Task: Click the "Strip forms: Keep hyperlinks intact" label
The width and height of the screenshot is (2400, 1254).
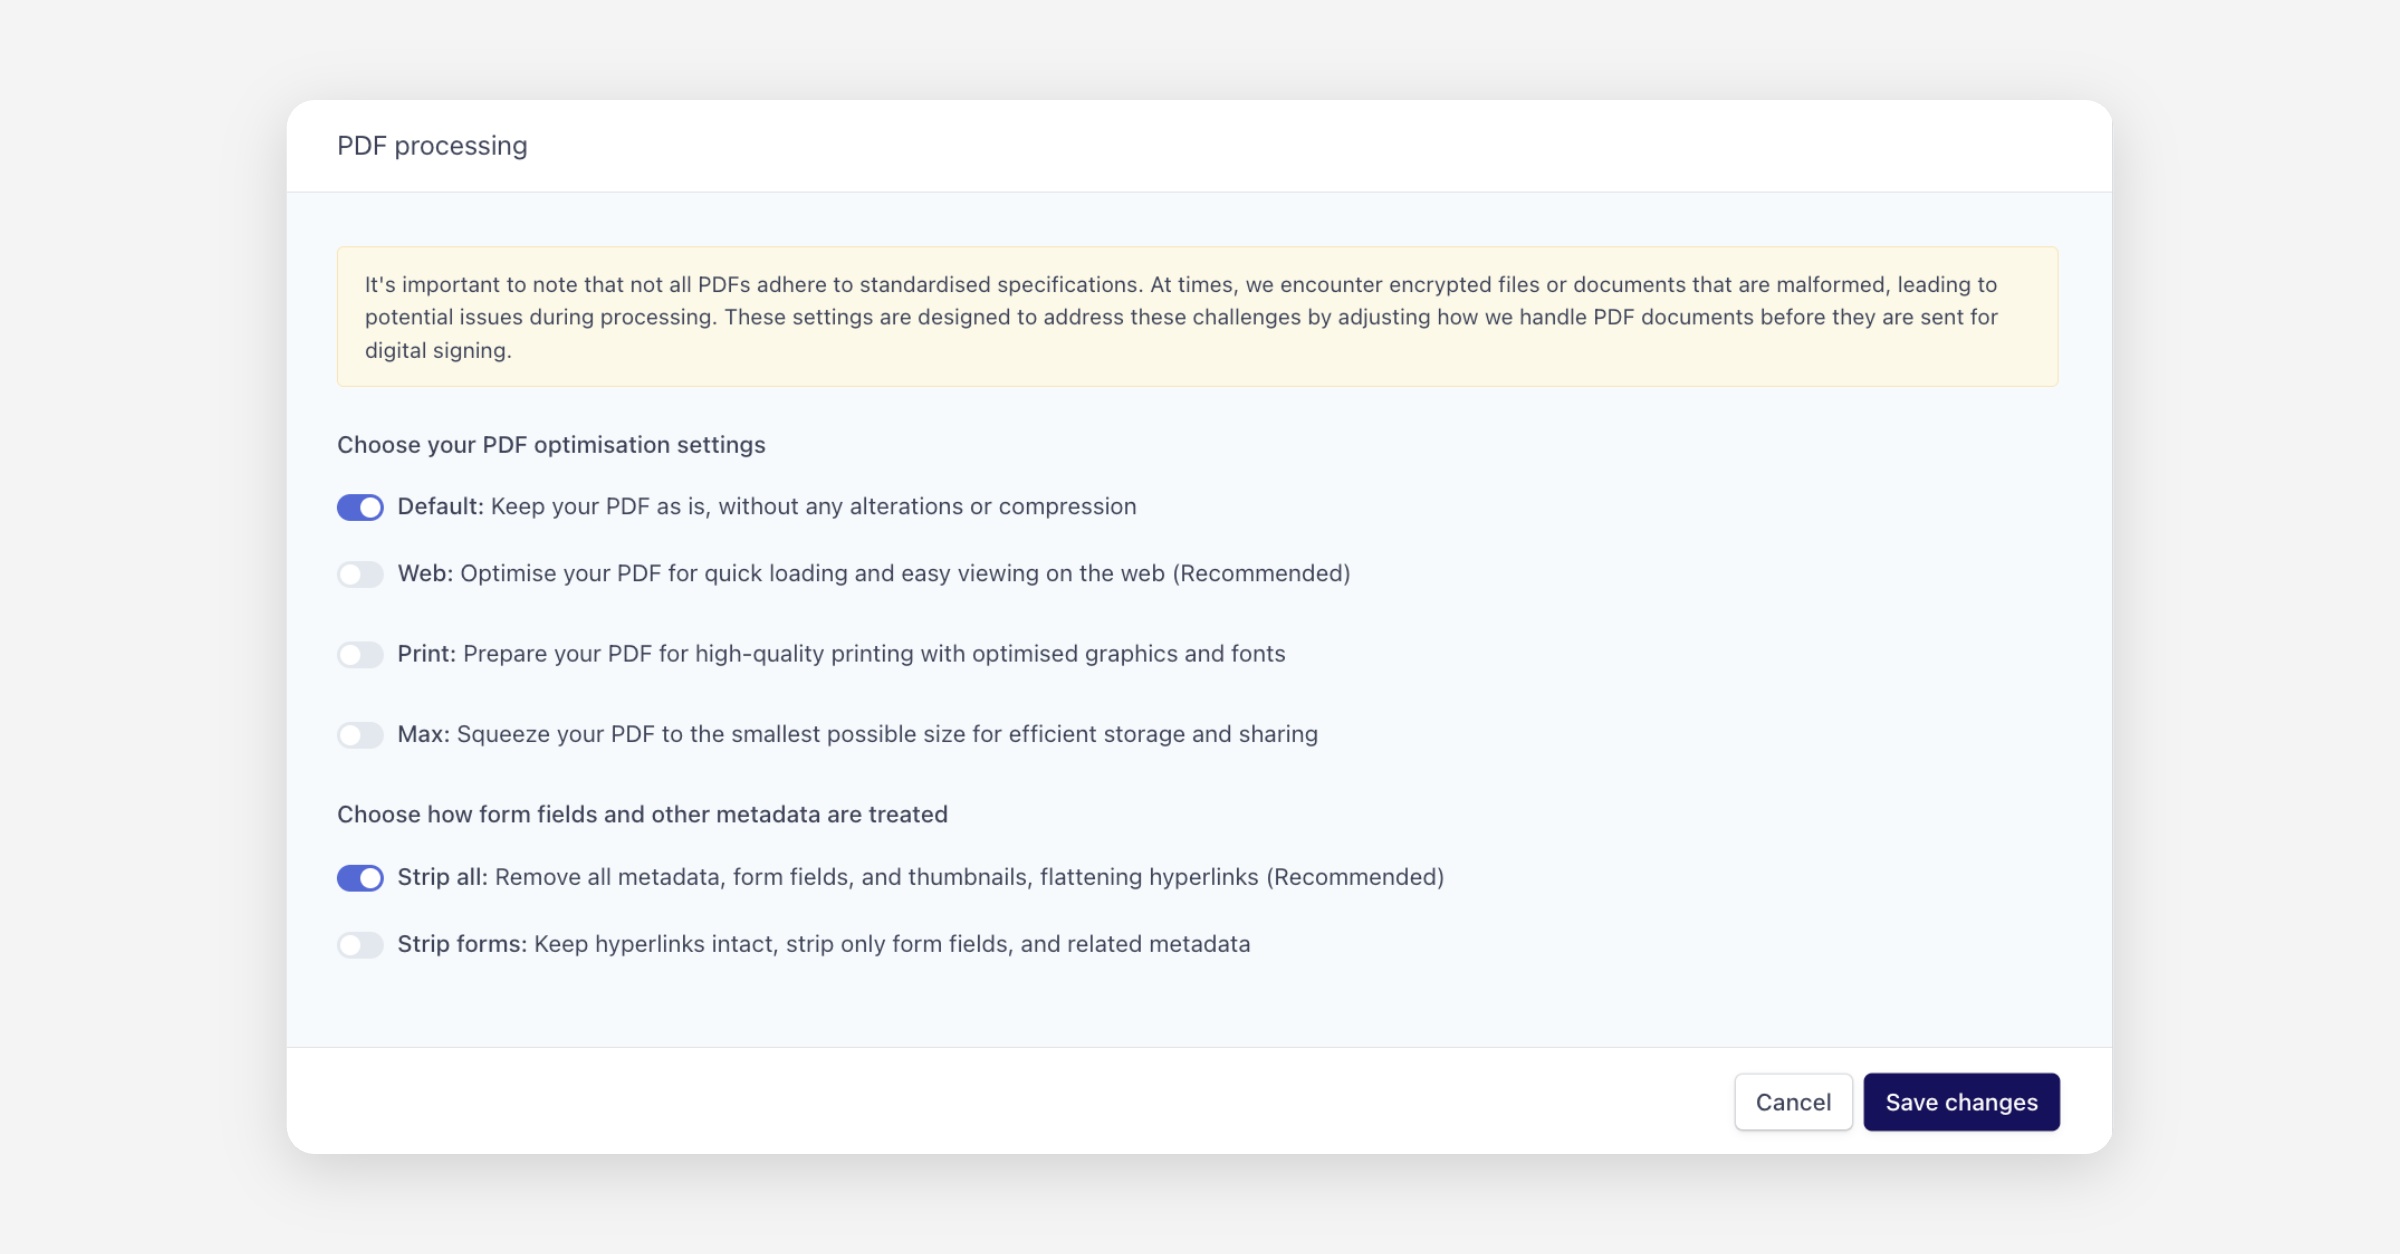Action: 823,944
